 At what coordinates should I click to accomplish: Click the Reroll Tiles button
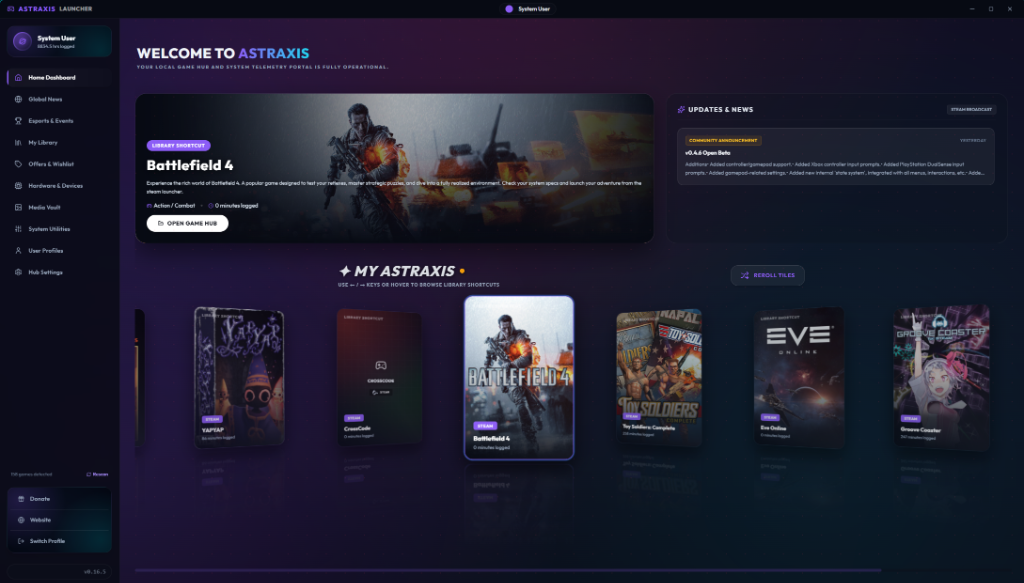(x=767, y=276)
